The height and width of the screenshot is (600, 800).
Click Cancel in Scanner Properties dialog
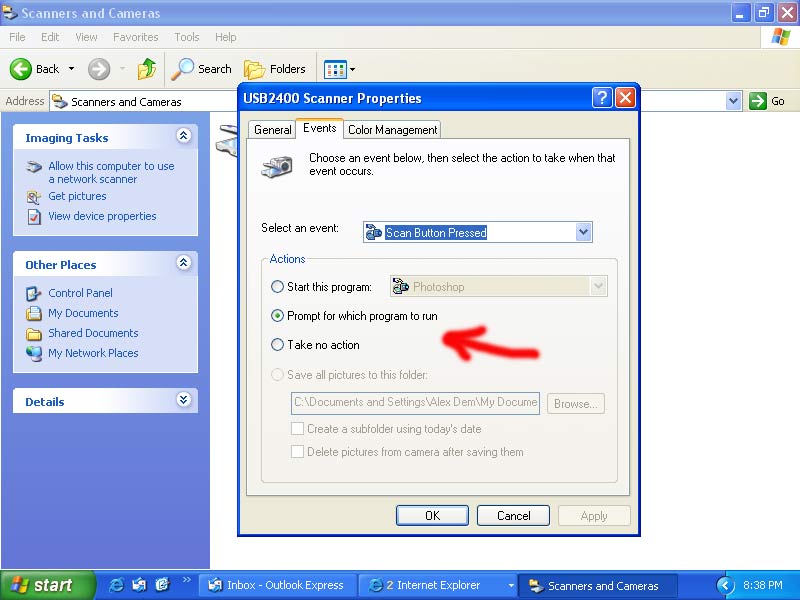[x=513, y=516]
